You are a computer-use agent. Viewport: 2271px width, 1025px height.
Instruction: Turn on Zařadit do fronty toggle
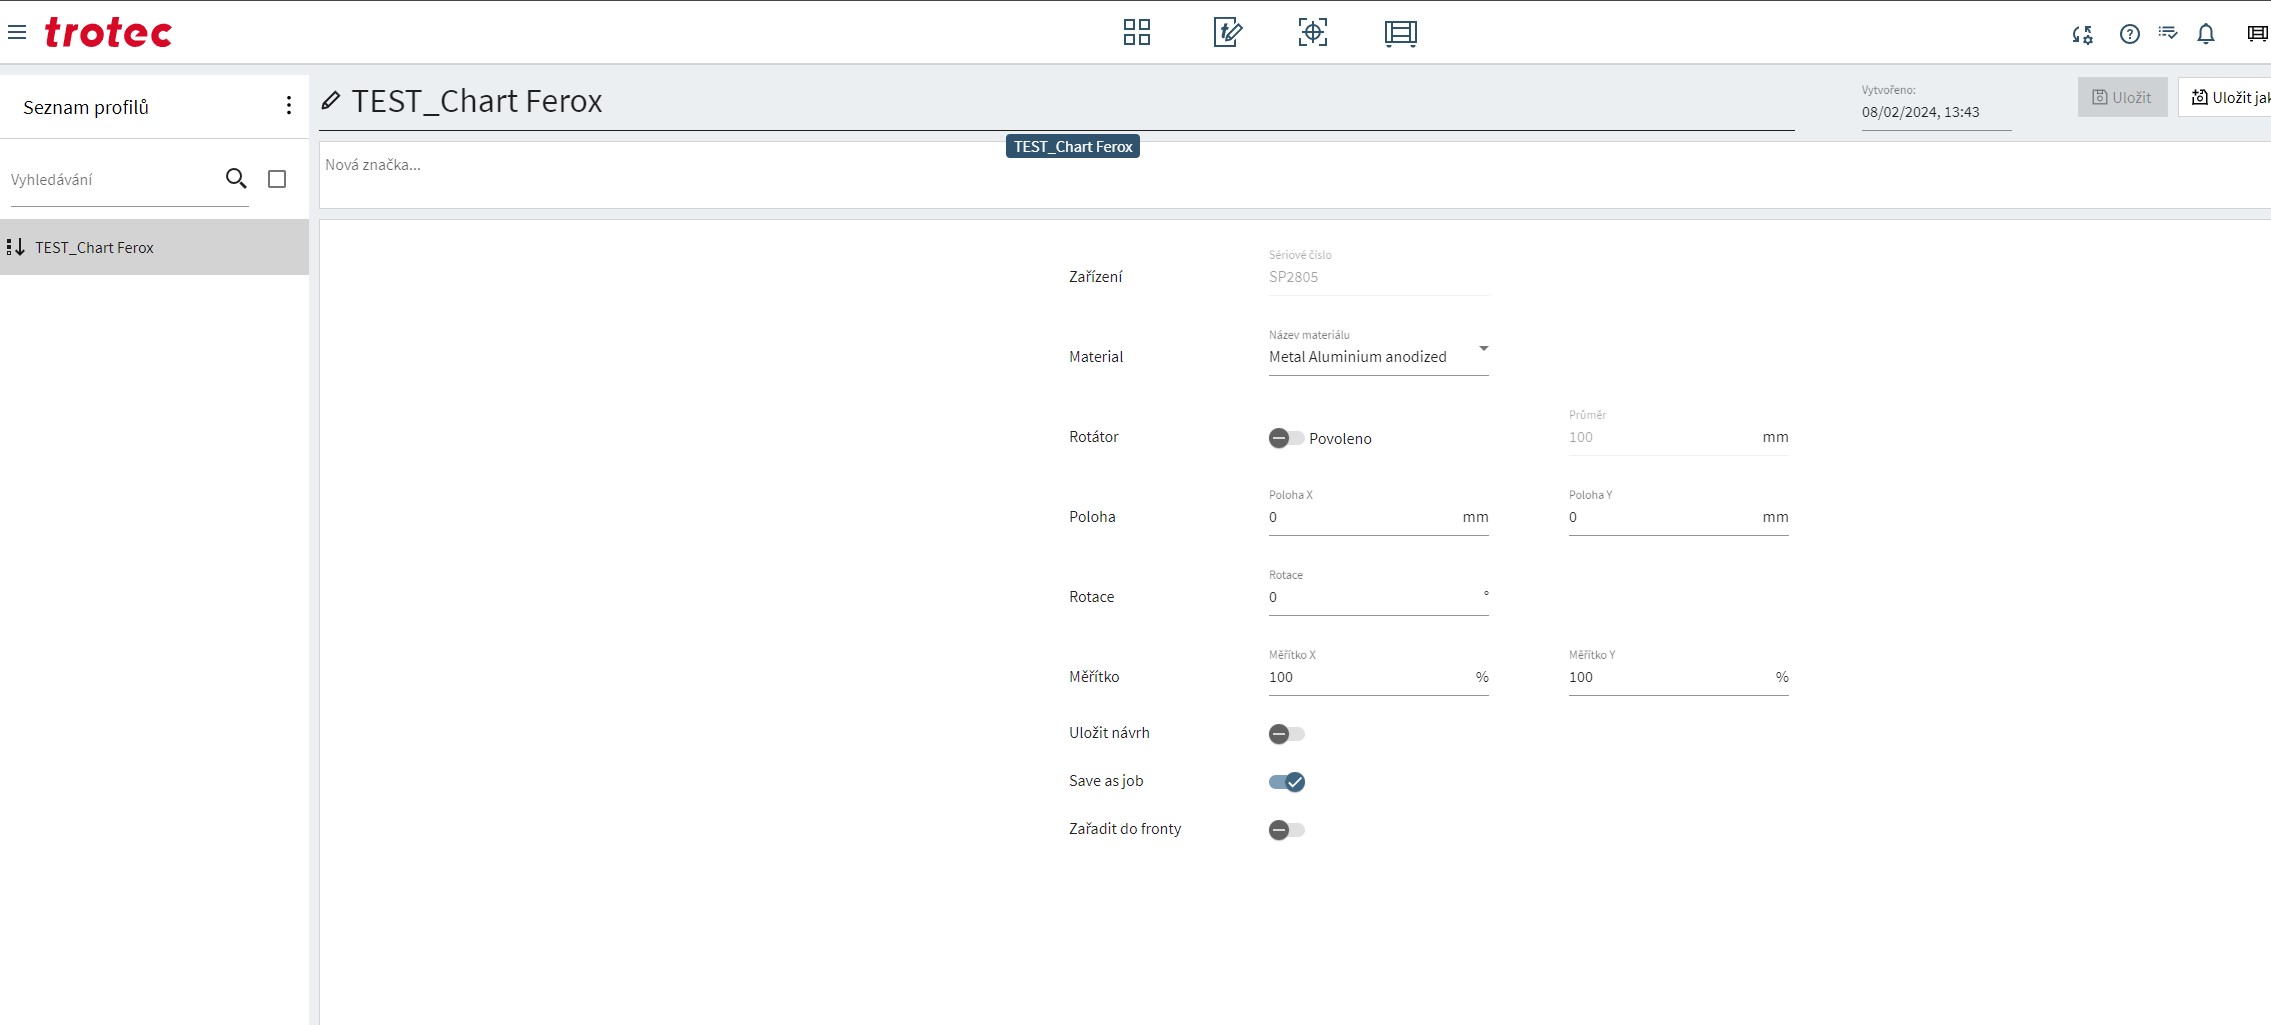[x=1286, y=830]
